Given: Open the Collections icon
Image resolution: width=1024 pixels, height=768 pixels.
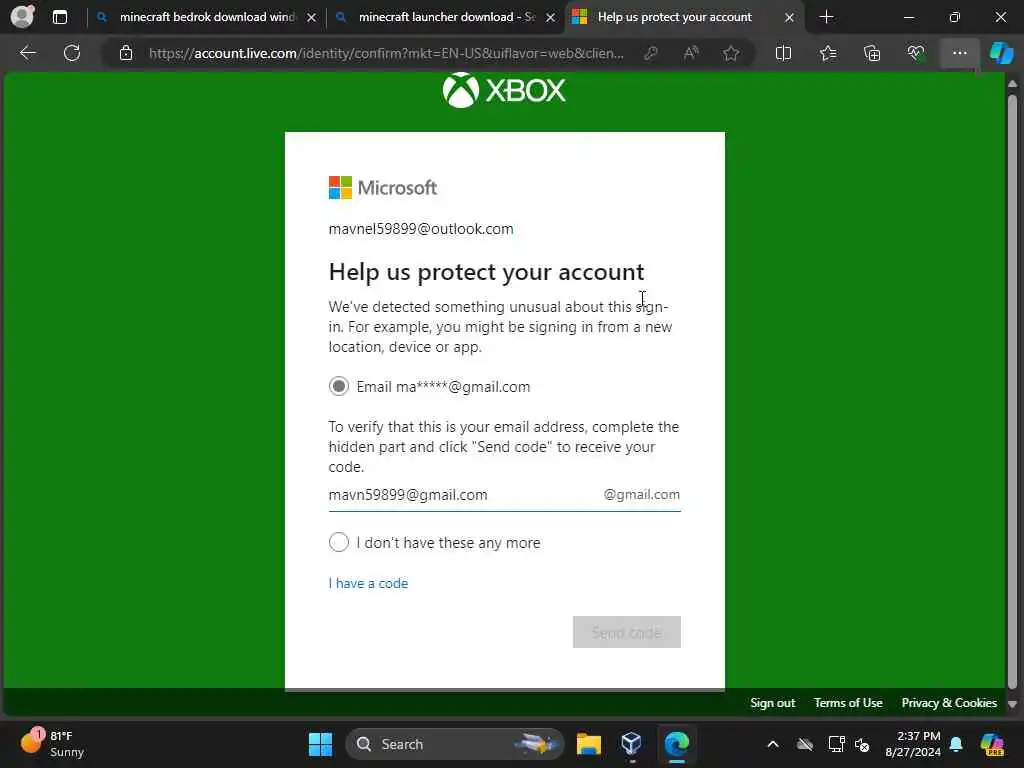Looking at the screenshot, I should point(872,53).
